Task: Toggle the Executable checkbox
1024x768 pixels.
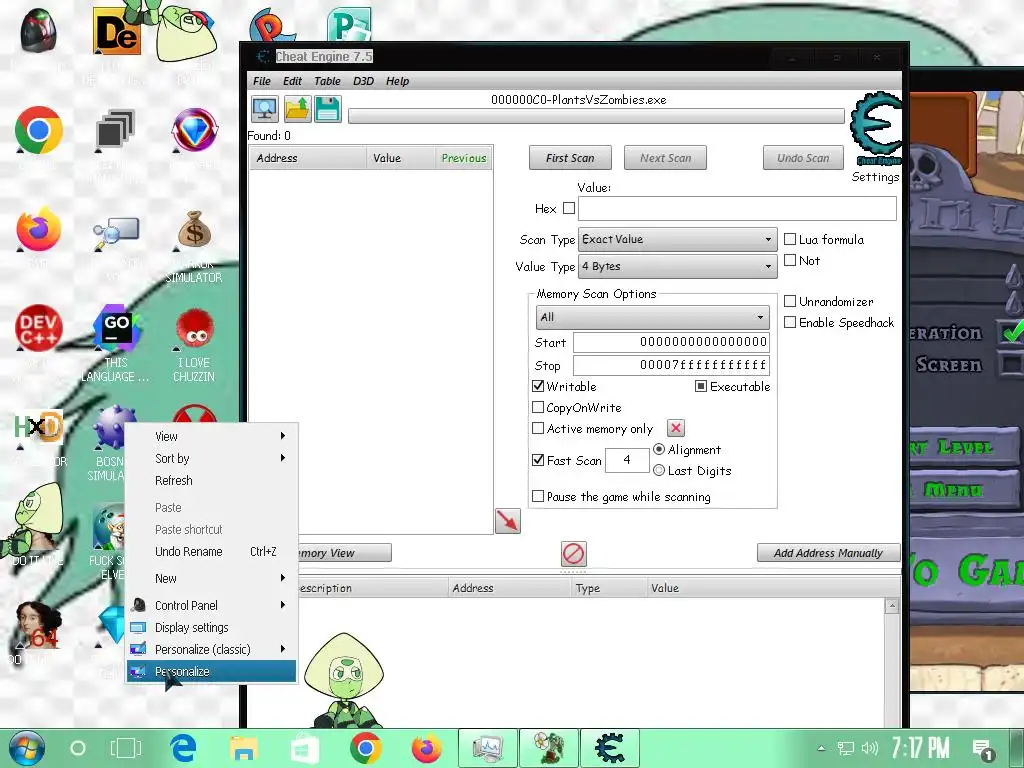Action: pos(701,386)
